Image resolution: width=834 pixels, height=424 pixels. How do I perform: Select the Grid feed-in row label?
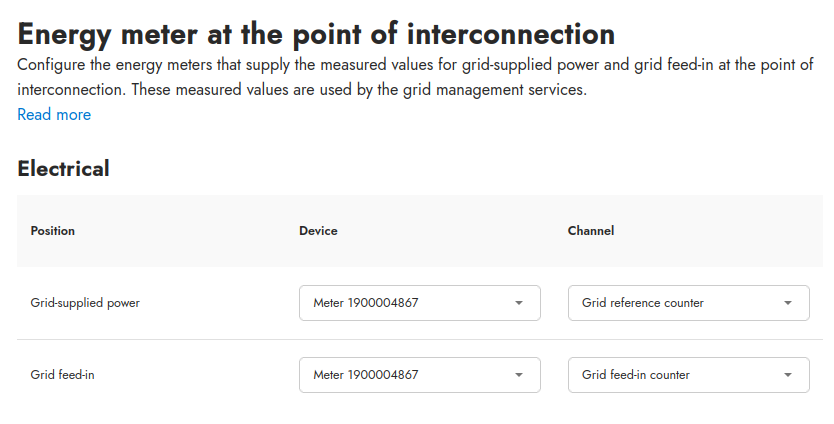pos(63,375)
